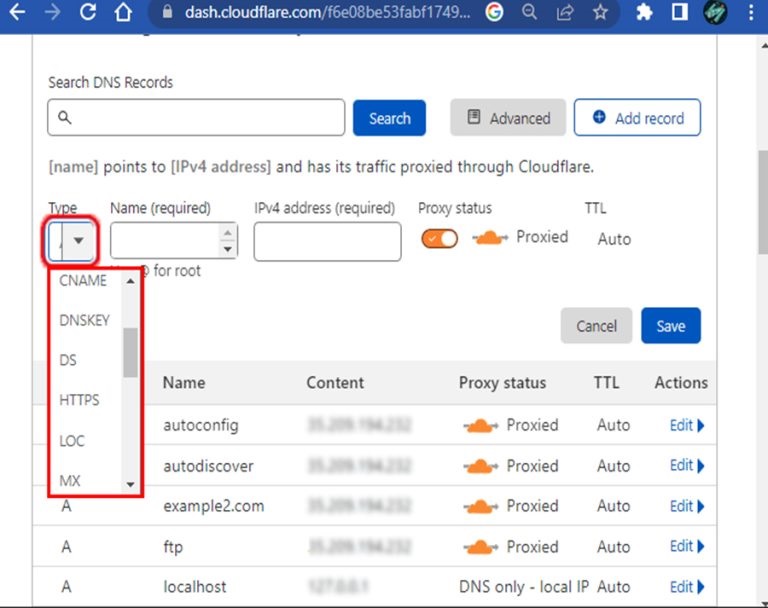Expand Edit for the autoconfig record
The height and width of the screenshot is (608, 768).
686,425
